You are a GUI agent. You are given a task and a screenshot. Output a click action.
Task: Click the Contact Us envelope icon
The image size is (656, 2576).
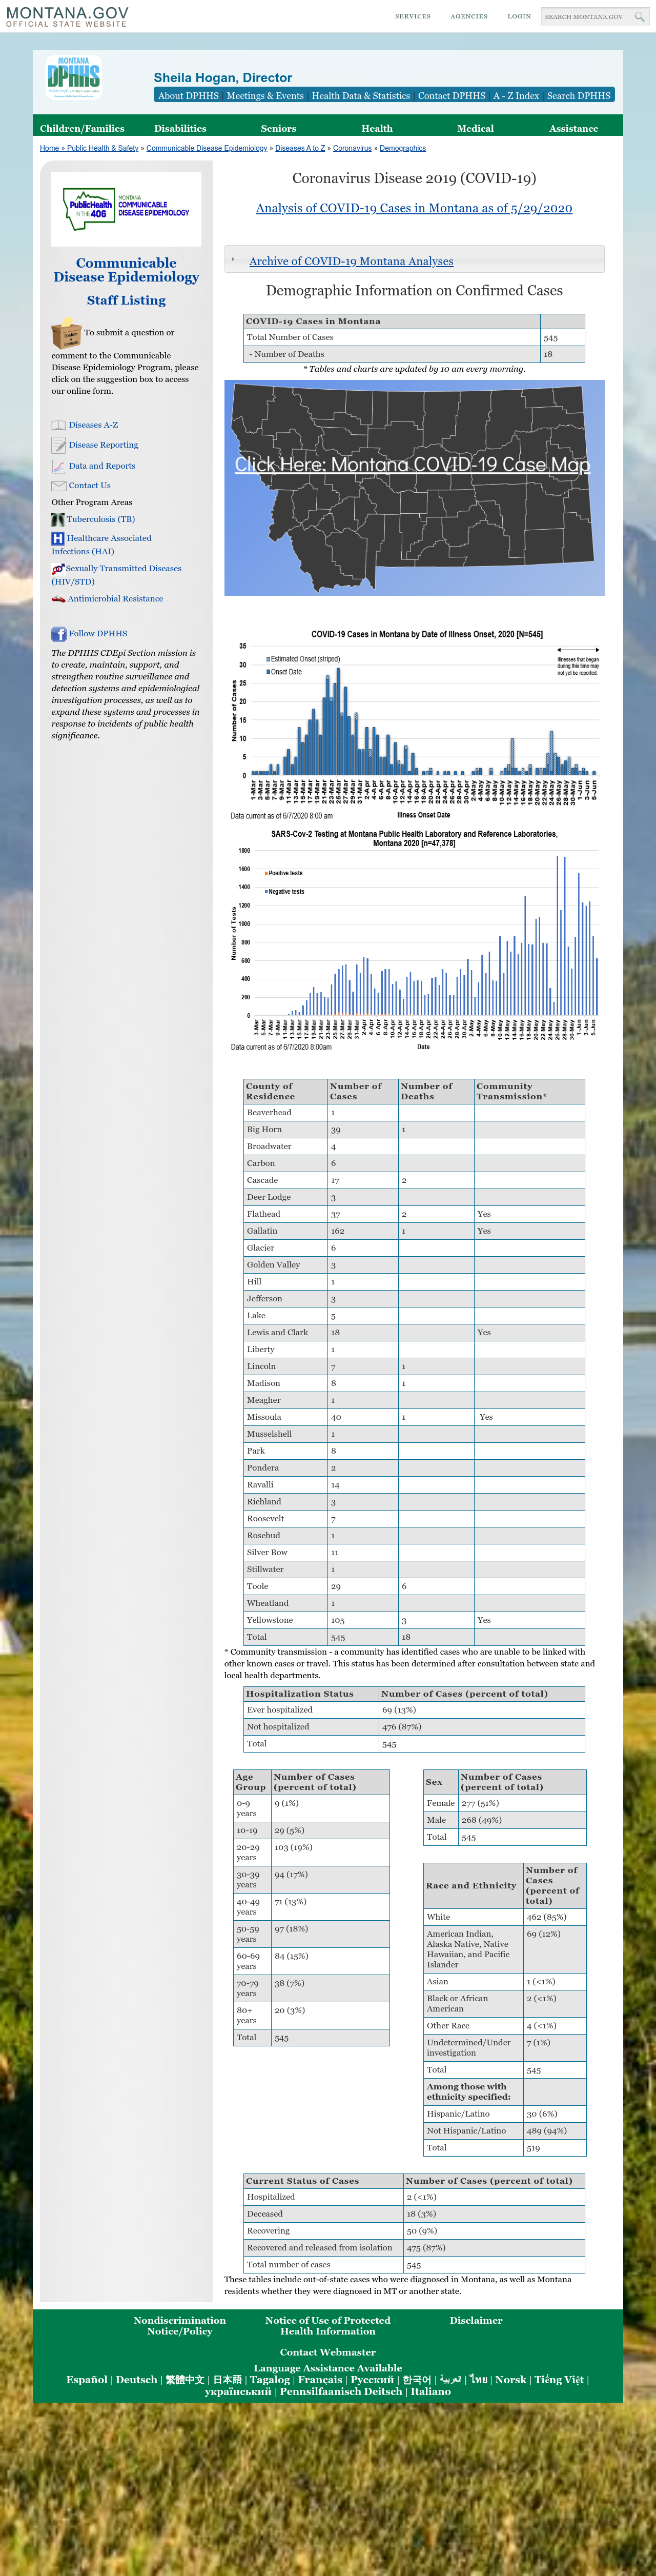(x=58, y=486)
